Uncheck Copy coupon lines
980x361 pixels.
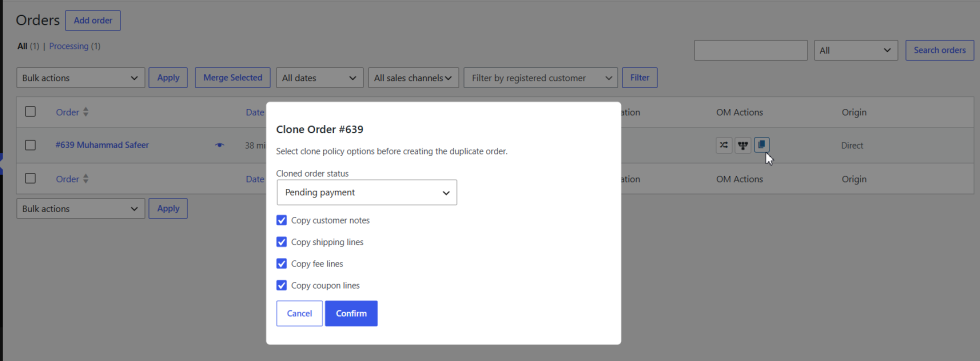point(282,285)
